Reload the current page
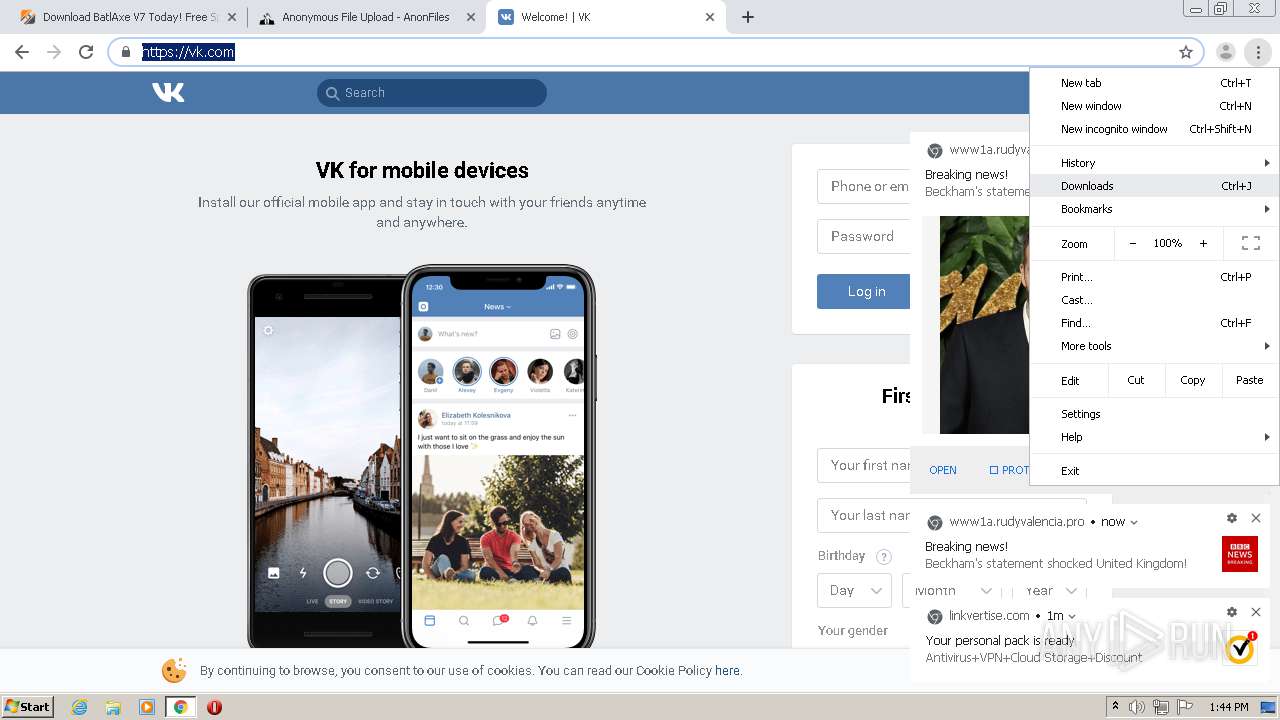 [86, 52]
